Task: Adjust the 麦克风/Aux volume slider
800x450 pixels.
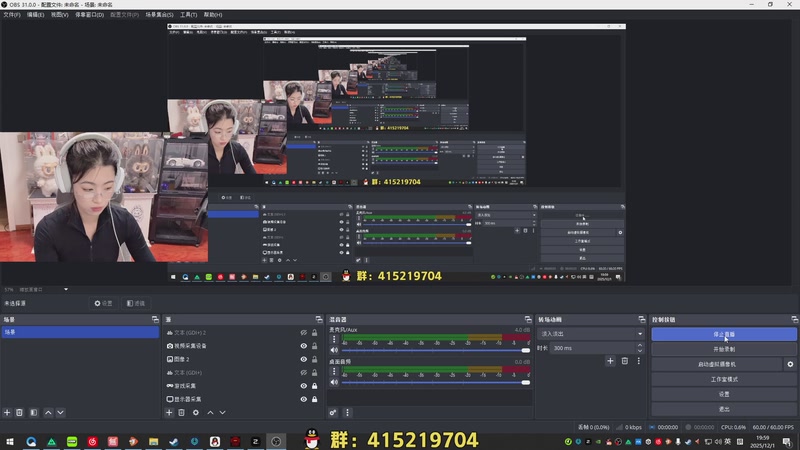Action: click(436, 350)
